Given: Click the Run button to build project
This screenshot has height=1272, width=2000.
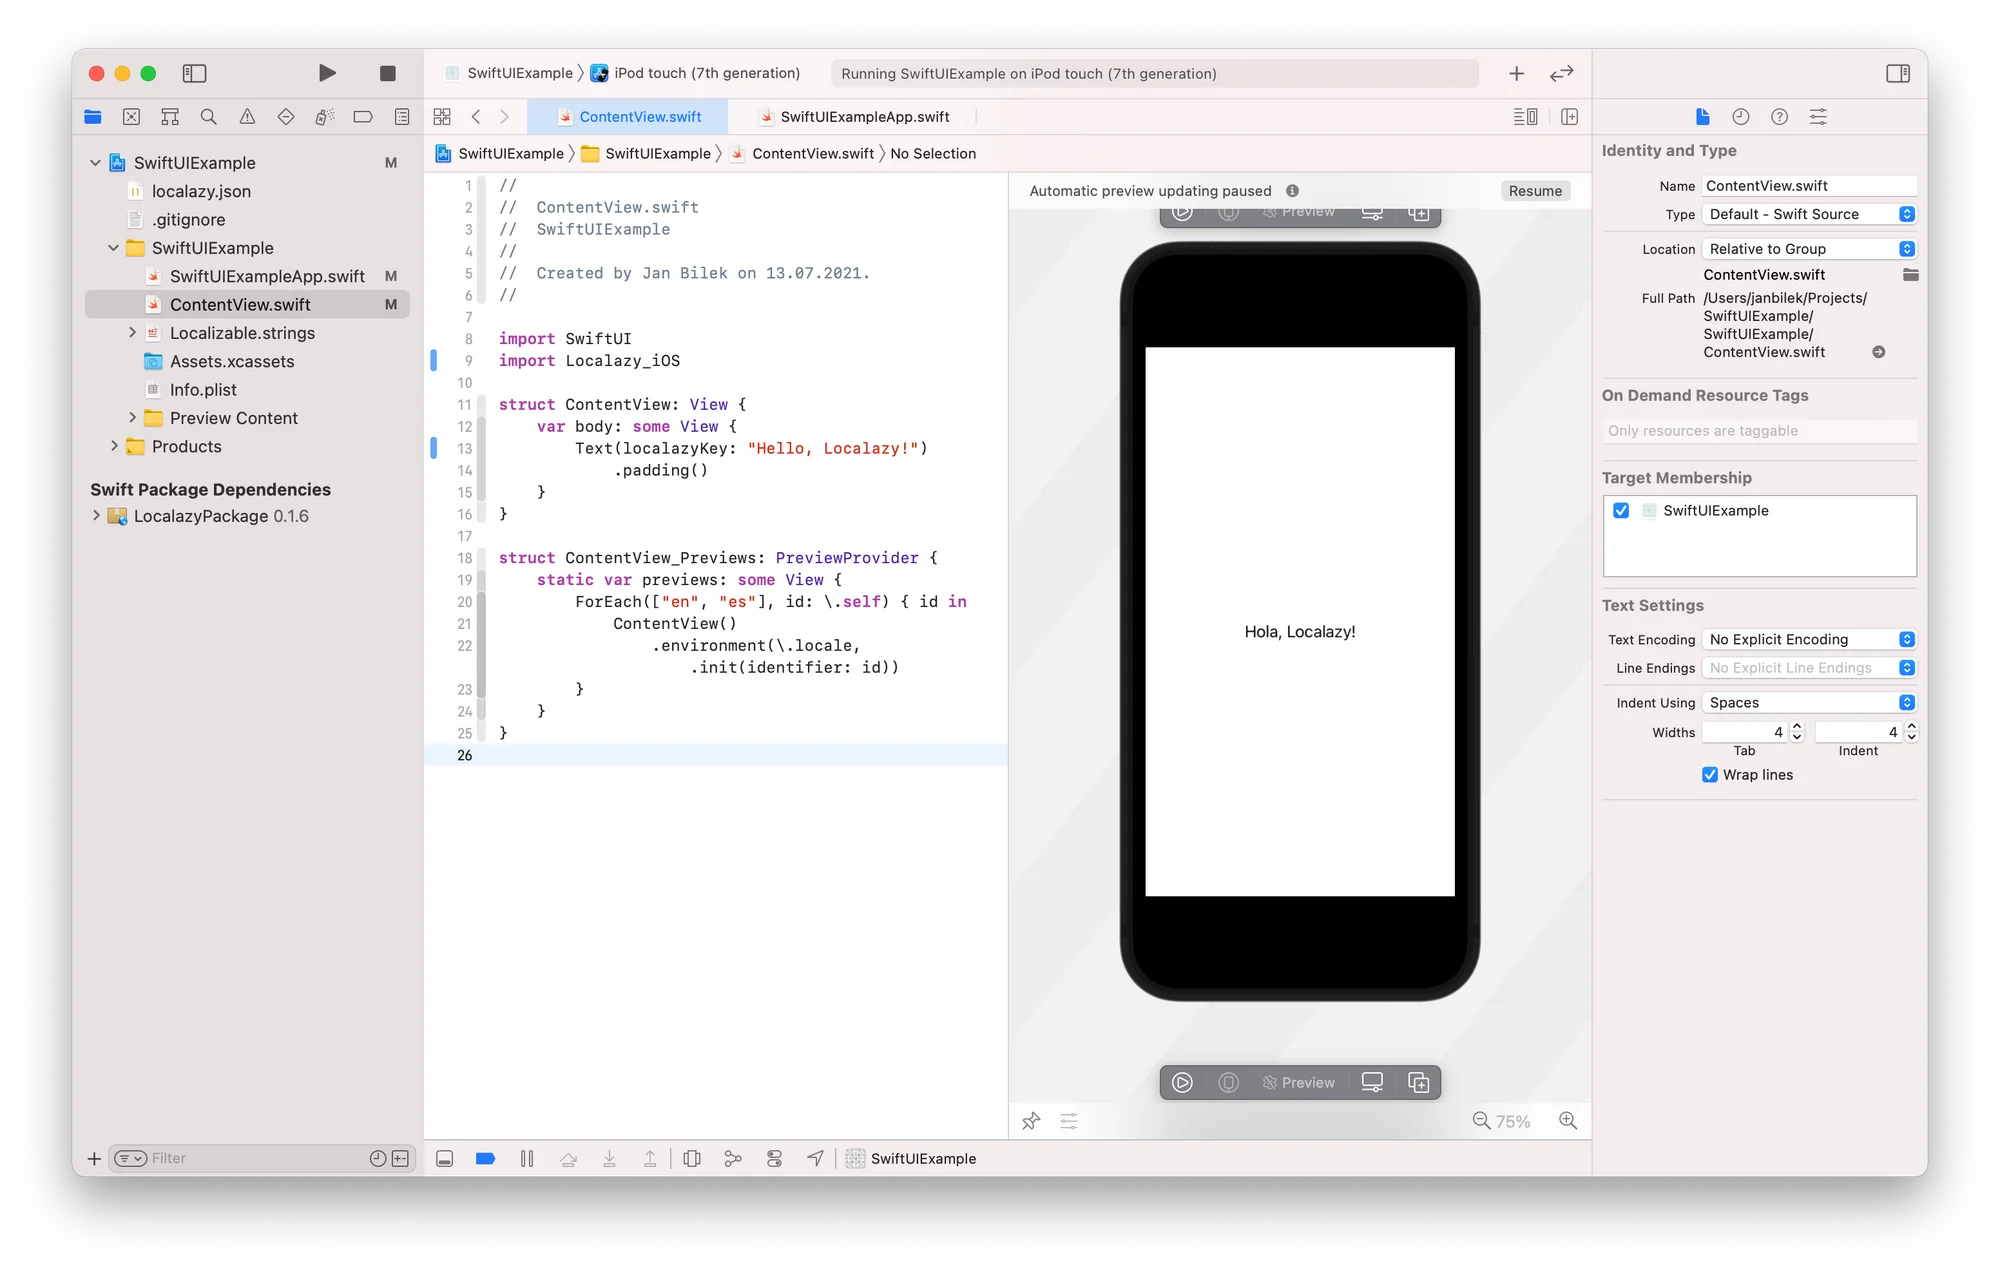Looking at the screenshot, I should point(325,73).
